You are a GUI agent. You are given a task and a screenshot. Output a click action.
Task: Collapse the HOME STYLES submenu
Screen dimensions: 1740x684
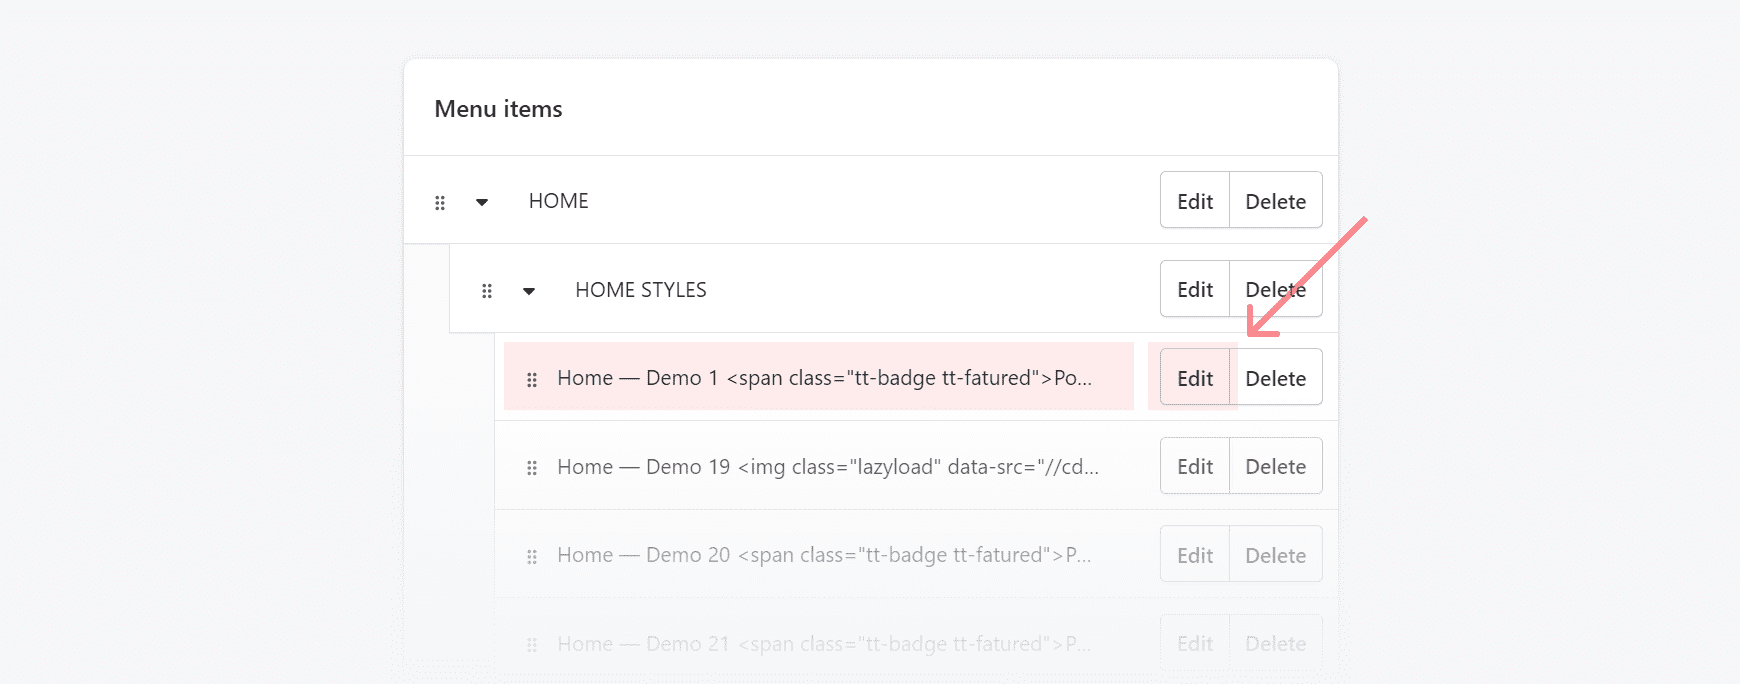[x=529, y=291]
